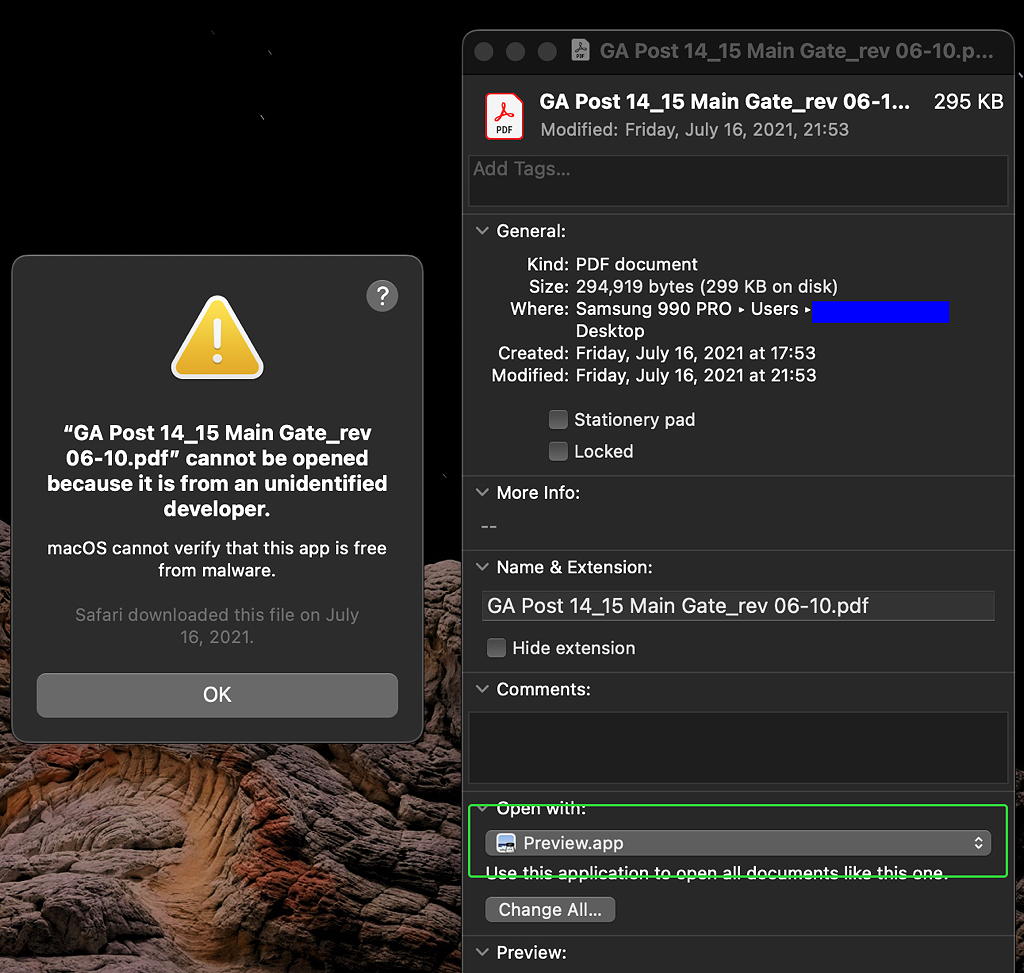Collapse the Comments section
Viewport: 1024px width, 973px height.
(x=482, y=689)
